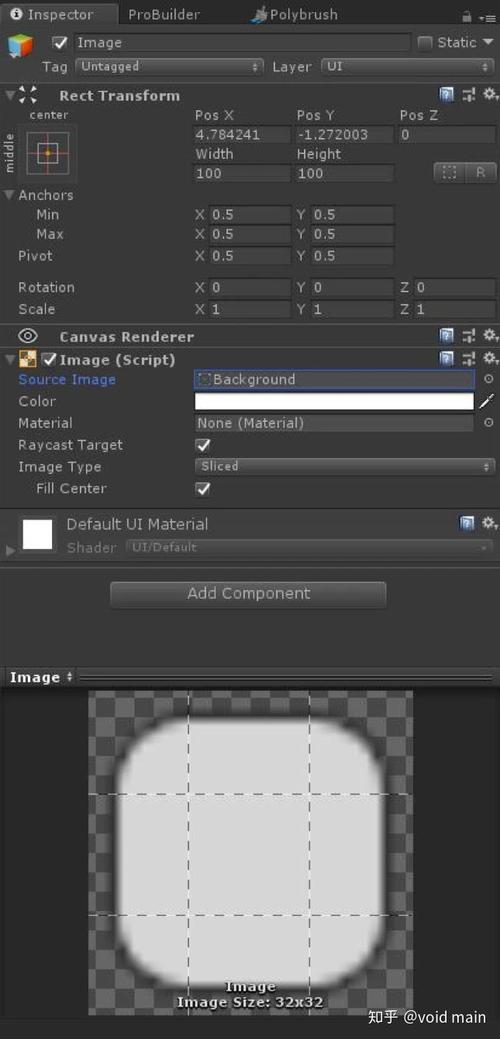Toggle the Image object active checkbox
This screenshot has height=1039, width=500.
60,43
